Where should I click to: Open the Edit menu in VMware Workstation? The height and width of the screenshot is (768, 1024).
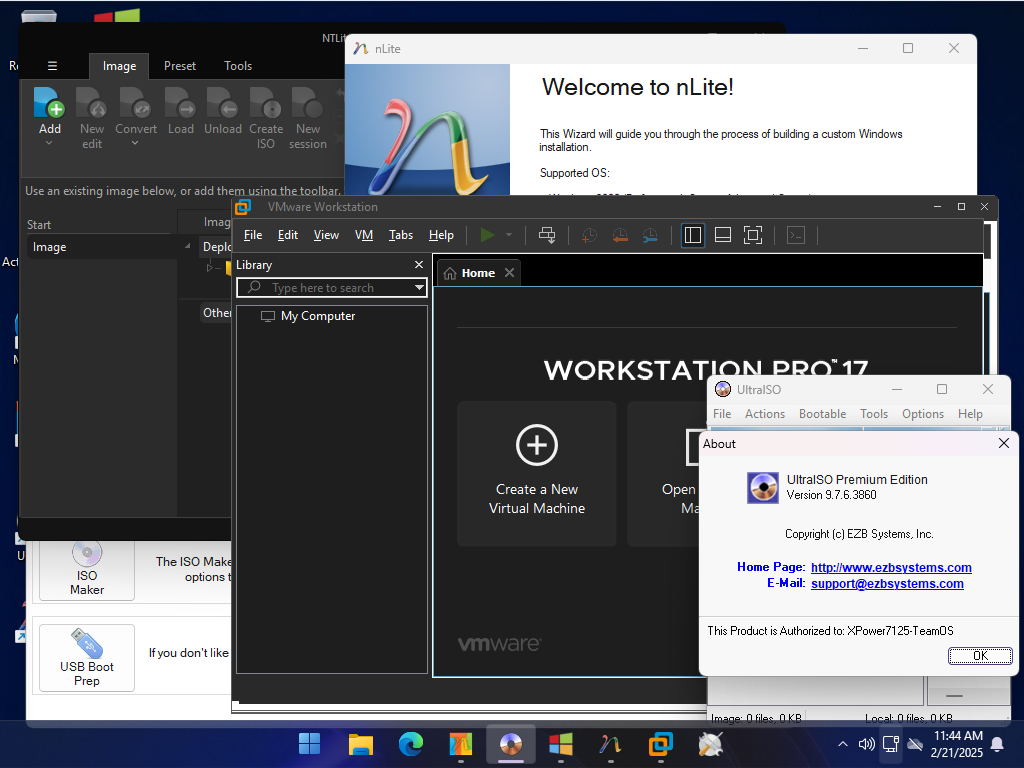click(287, 235)
